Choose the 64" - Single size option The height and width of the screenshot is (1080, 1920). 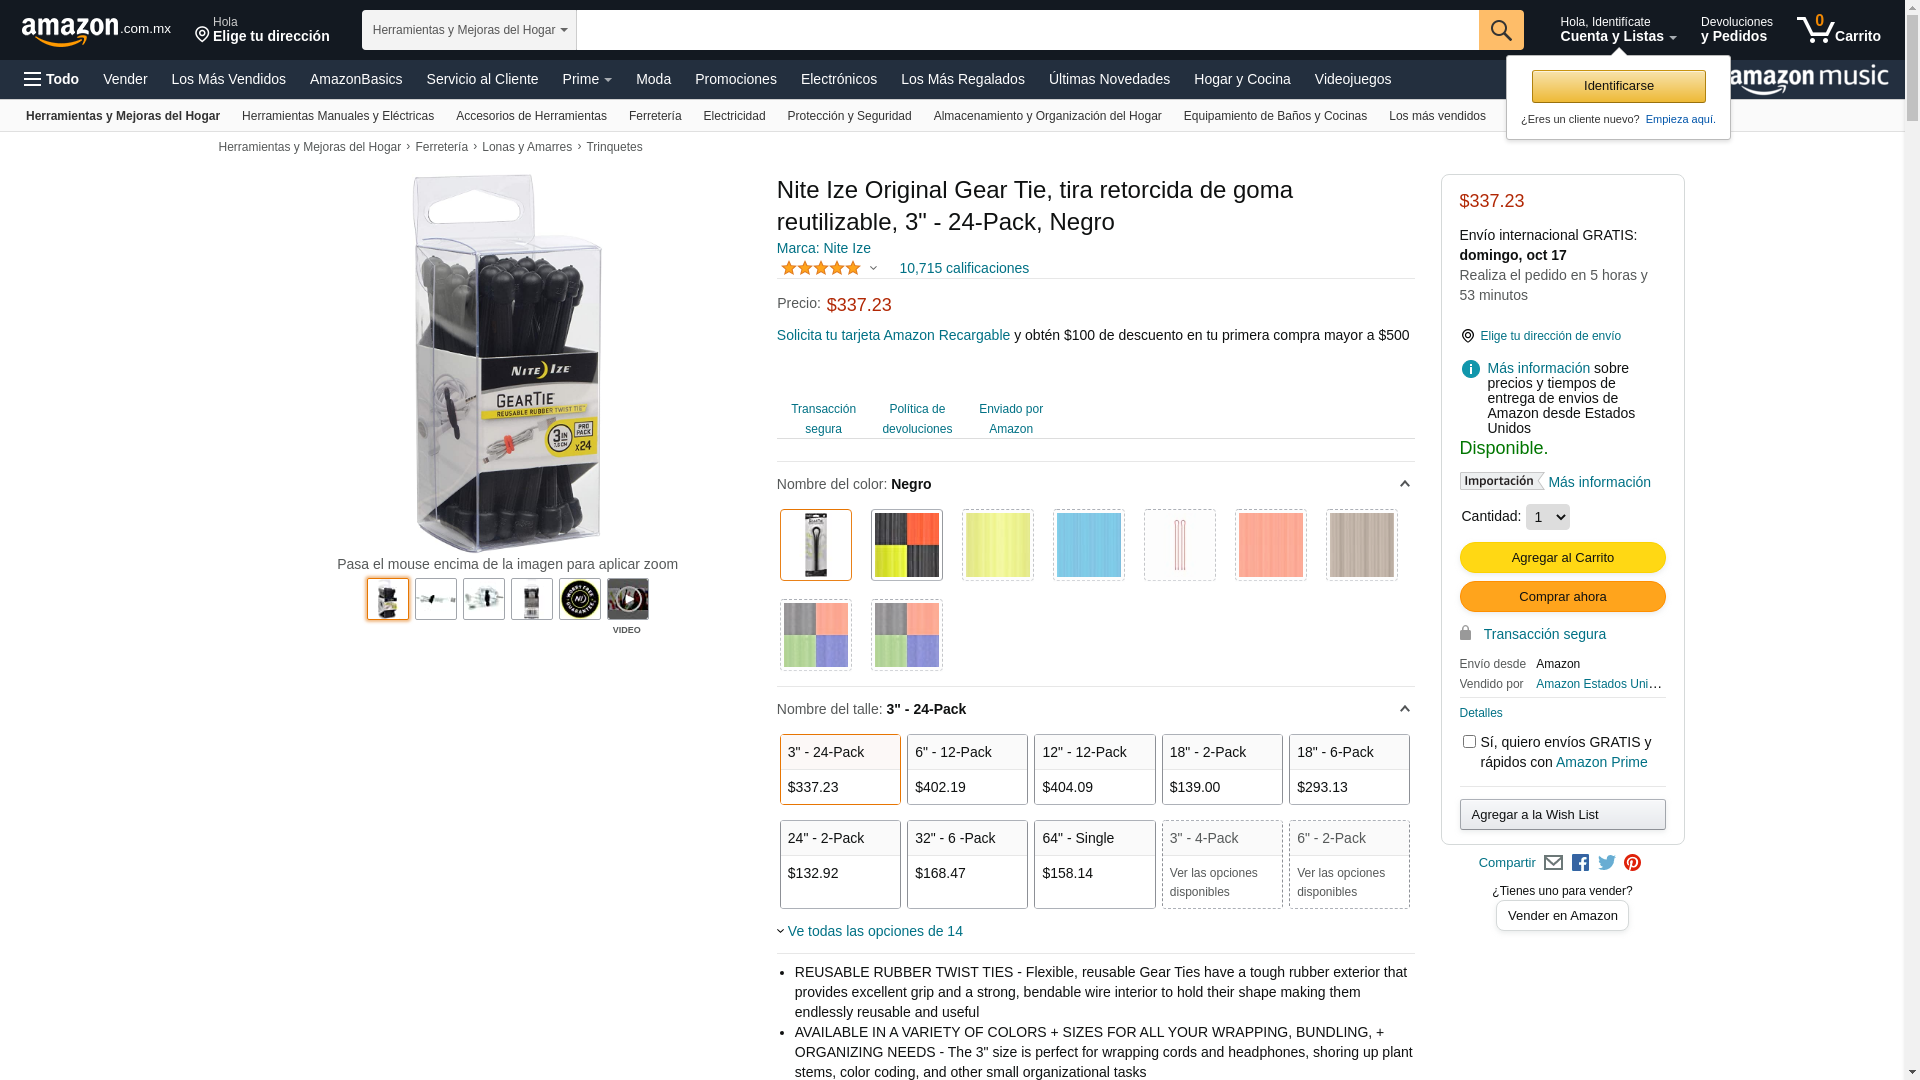[x=1094, y=864]
